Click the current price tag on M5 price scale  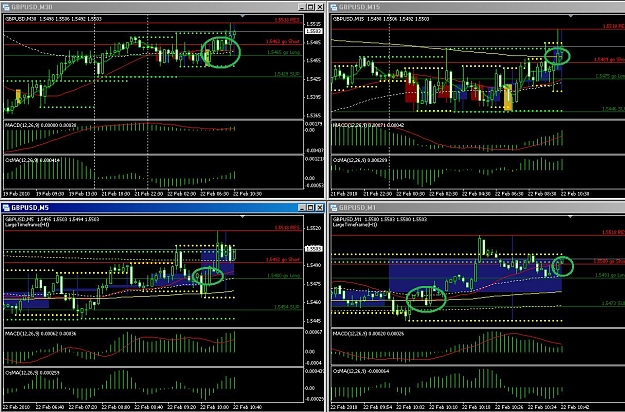click(x=314, y=249)
